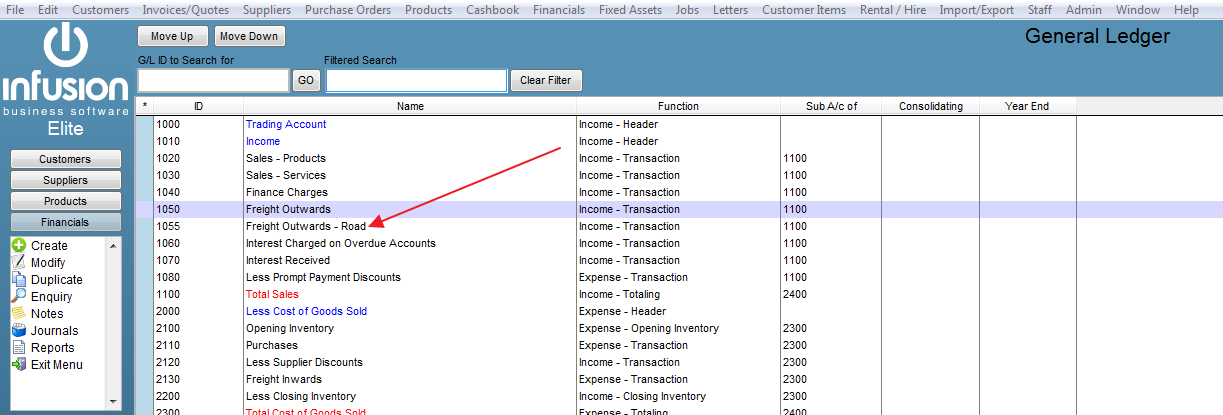Click the Enquiry magnifier icon
This screenshot has height=415, width=1223.
(x=18, y=296)
